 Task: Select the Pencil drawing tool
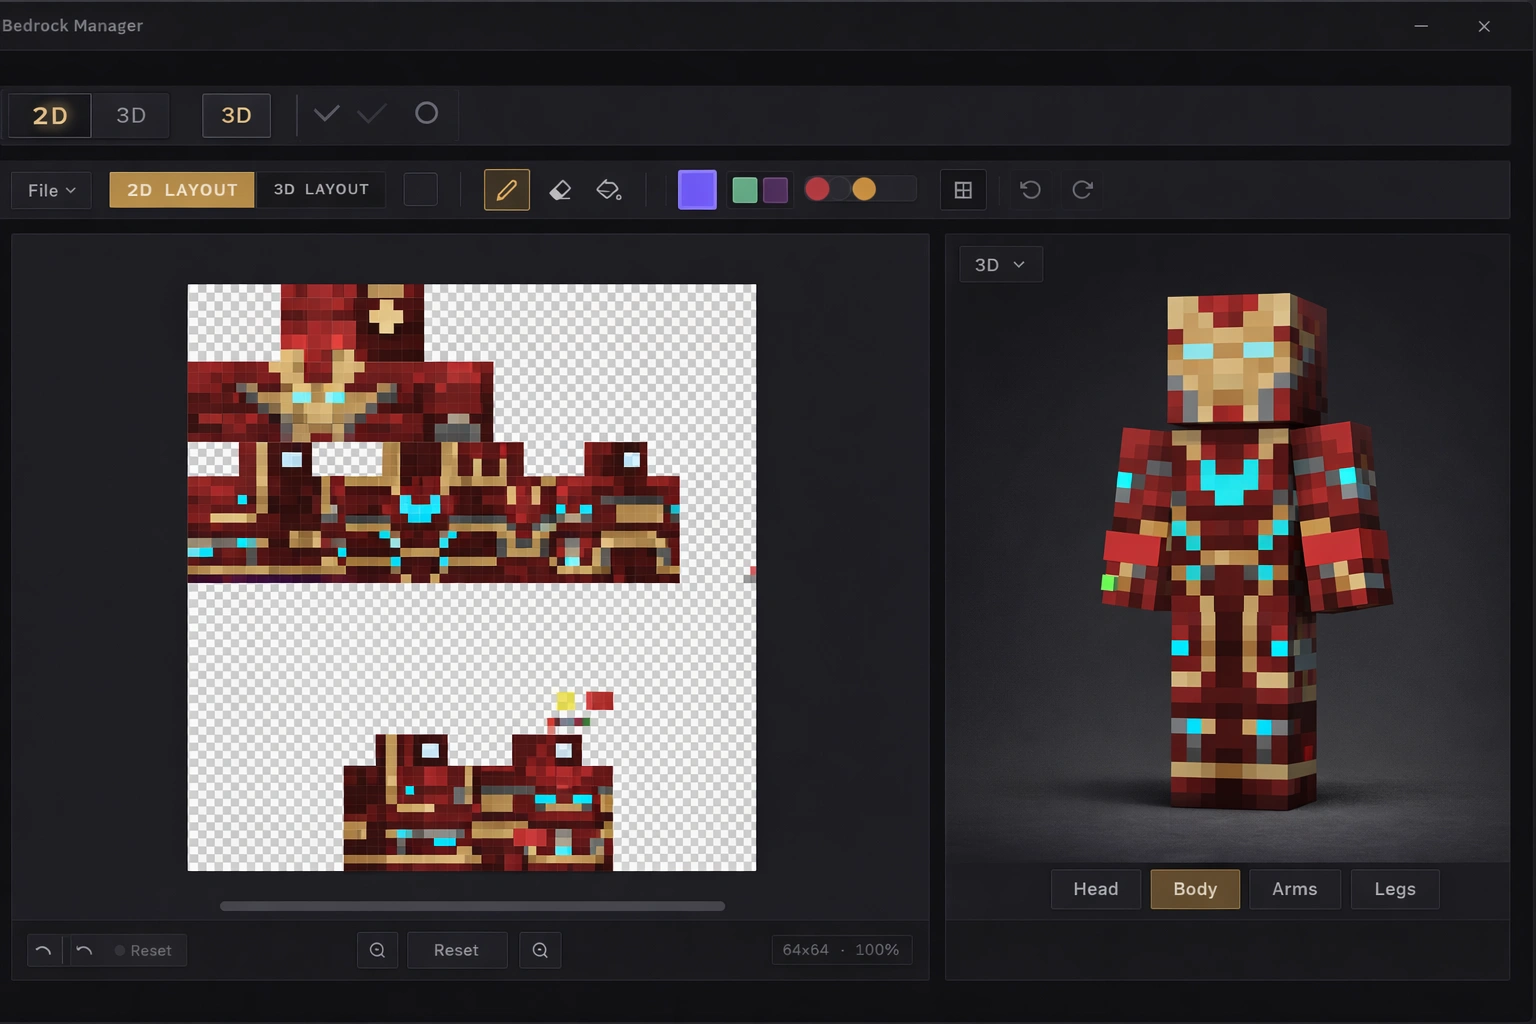click(507, 190)
